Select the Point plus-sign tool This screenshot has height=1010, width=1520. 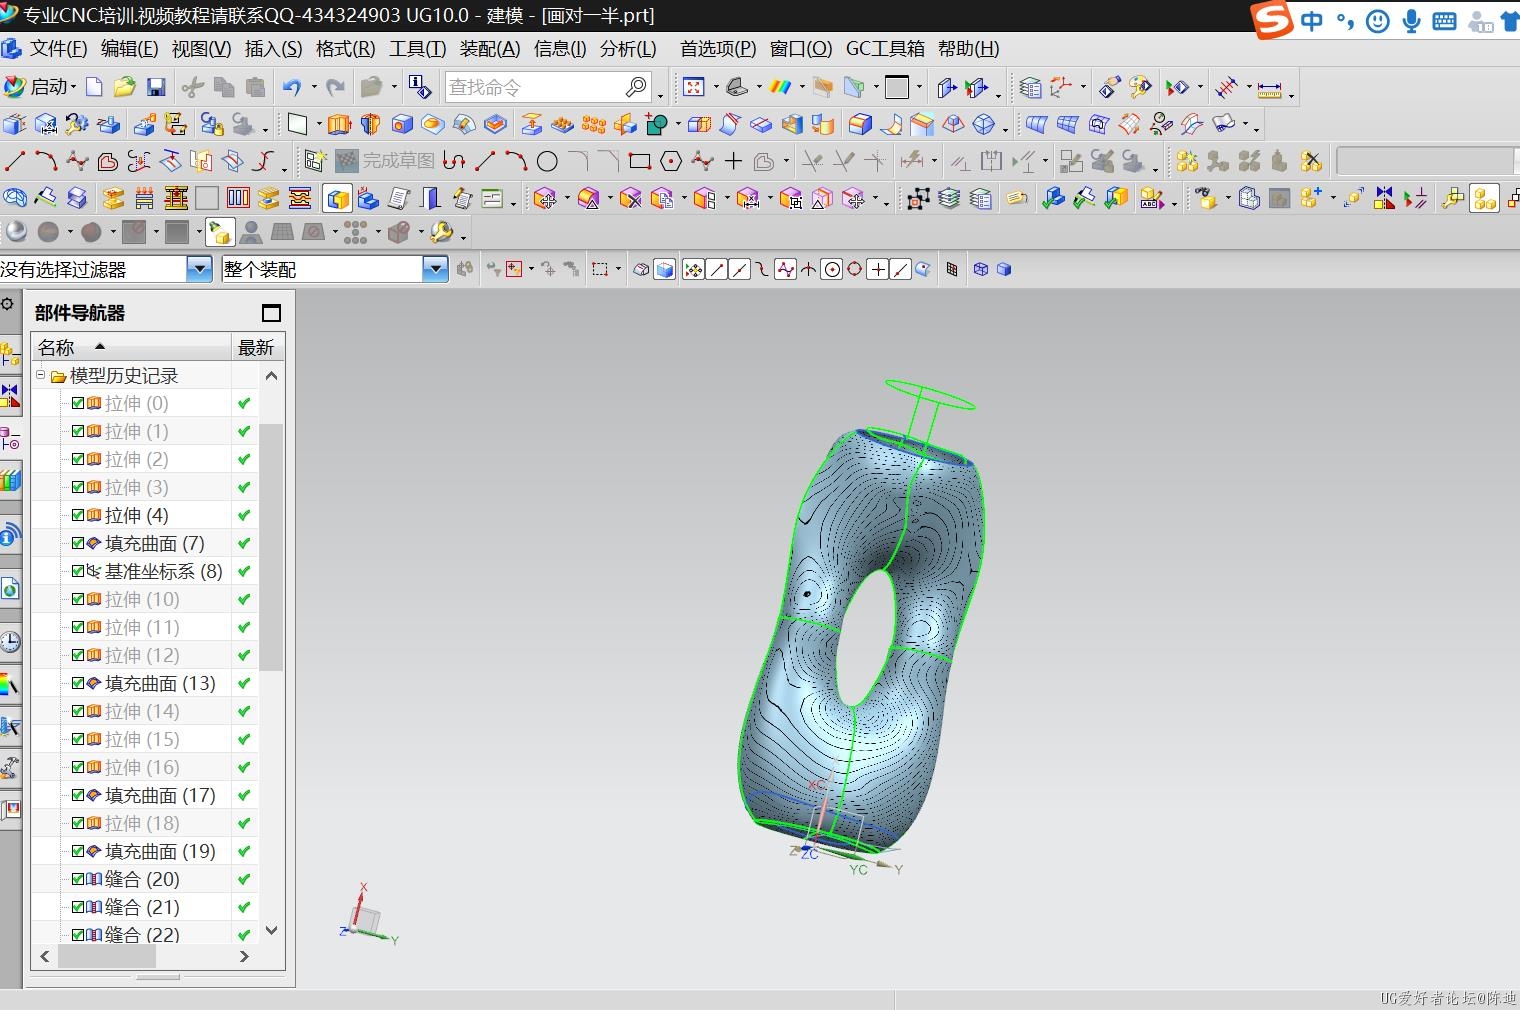coord(733,161)
